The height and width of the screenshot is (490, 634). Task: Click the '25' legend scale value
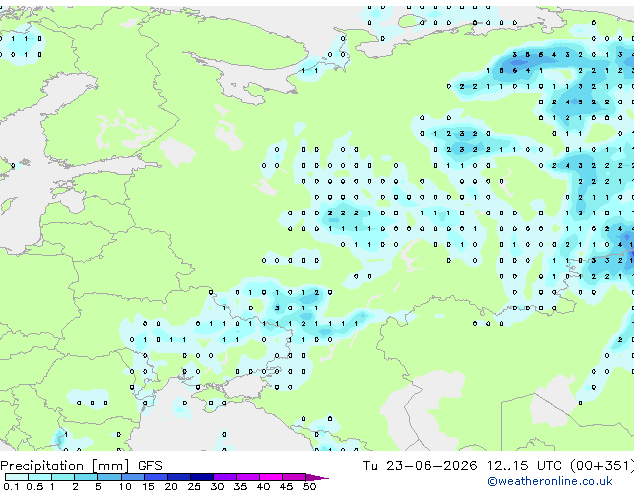pyautogui.click(x=194, y=486)
